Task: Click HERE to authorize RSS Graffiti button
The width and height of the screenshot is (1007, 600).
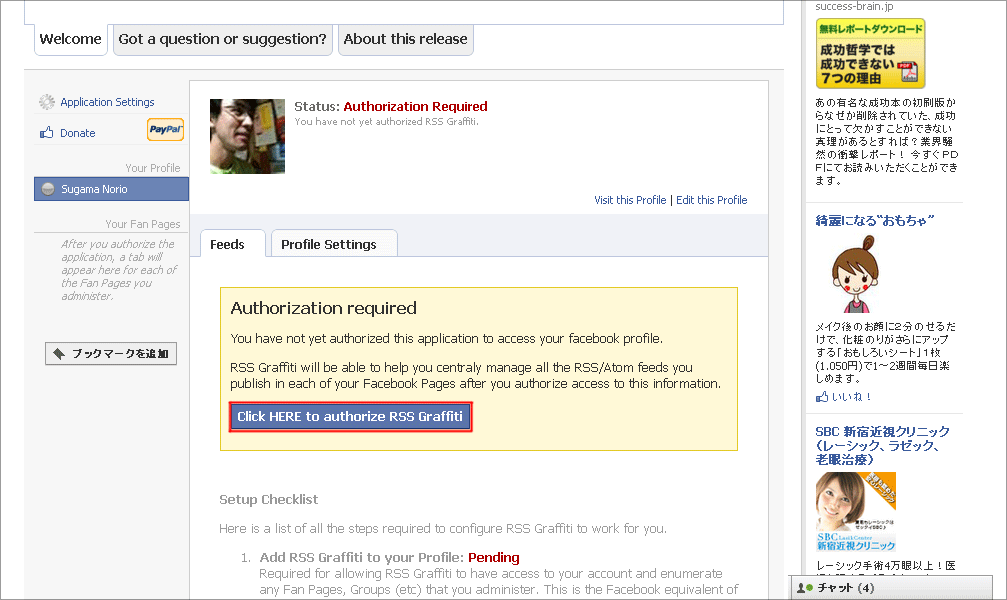Action: point(351,416)
